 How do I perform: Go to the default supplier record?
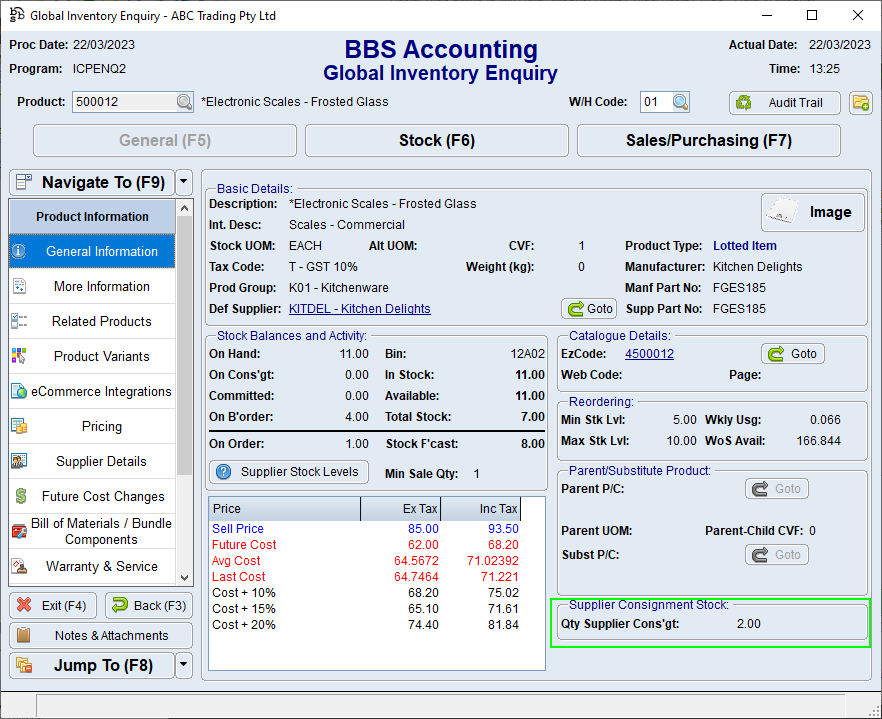[x=589, y=309]
